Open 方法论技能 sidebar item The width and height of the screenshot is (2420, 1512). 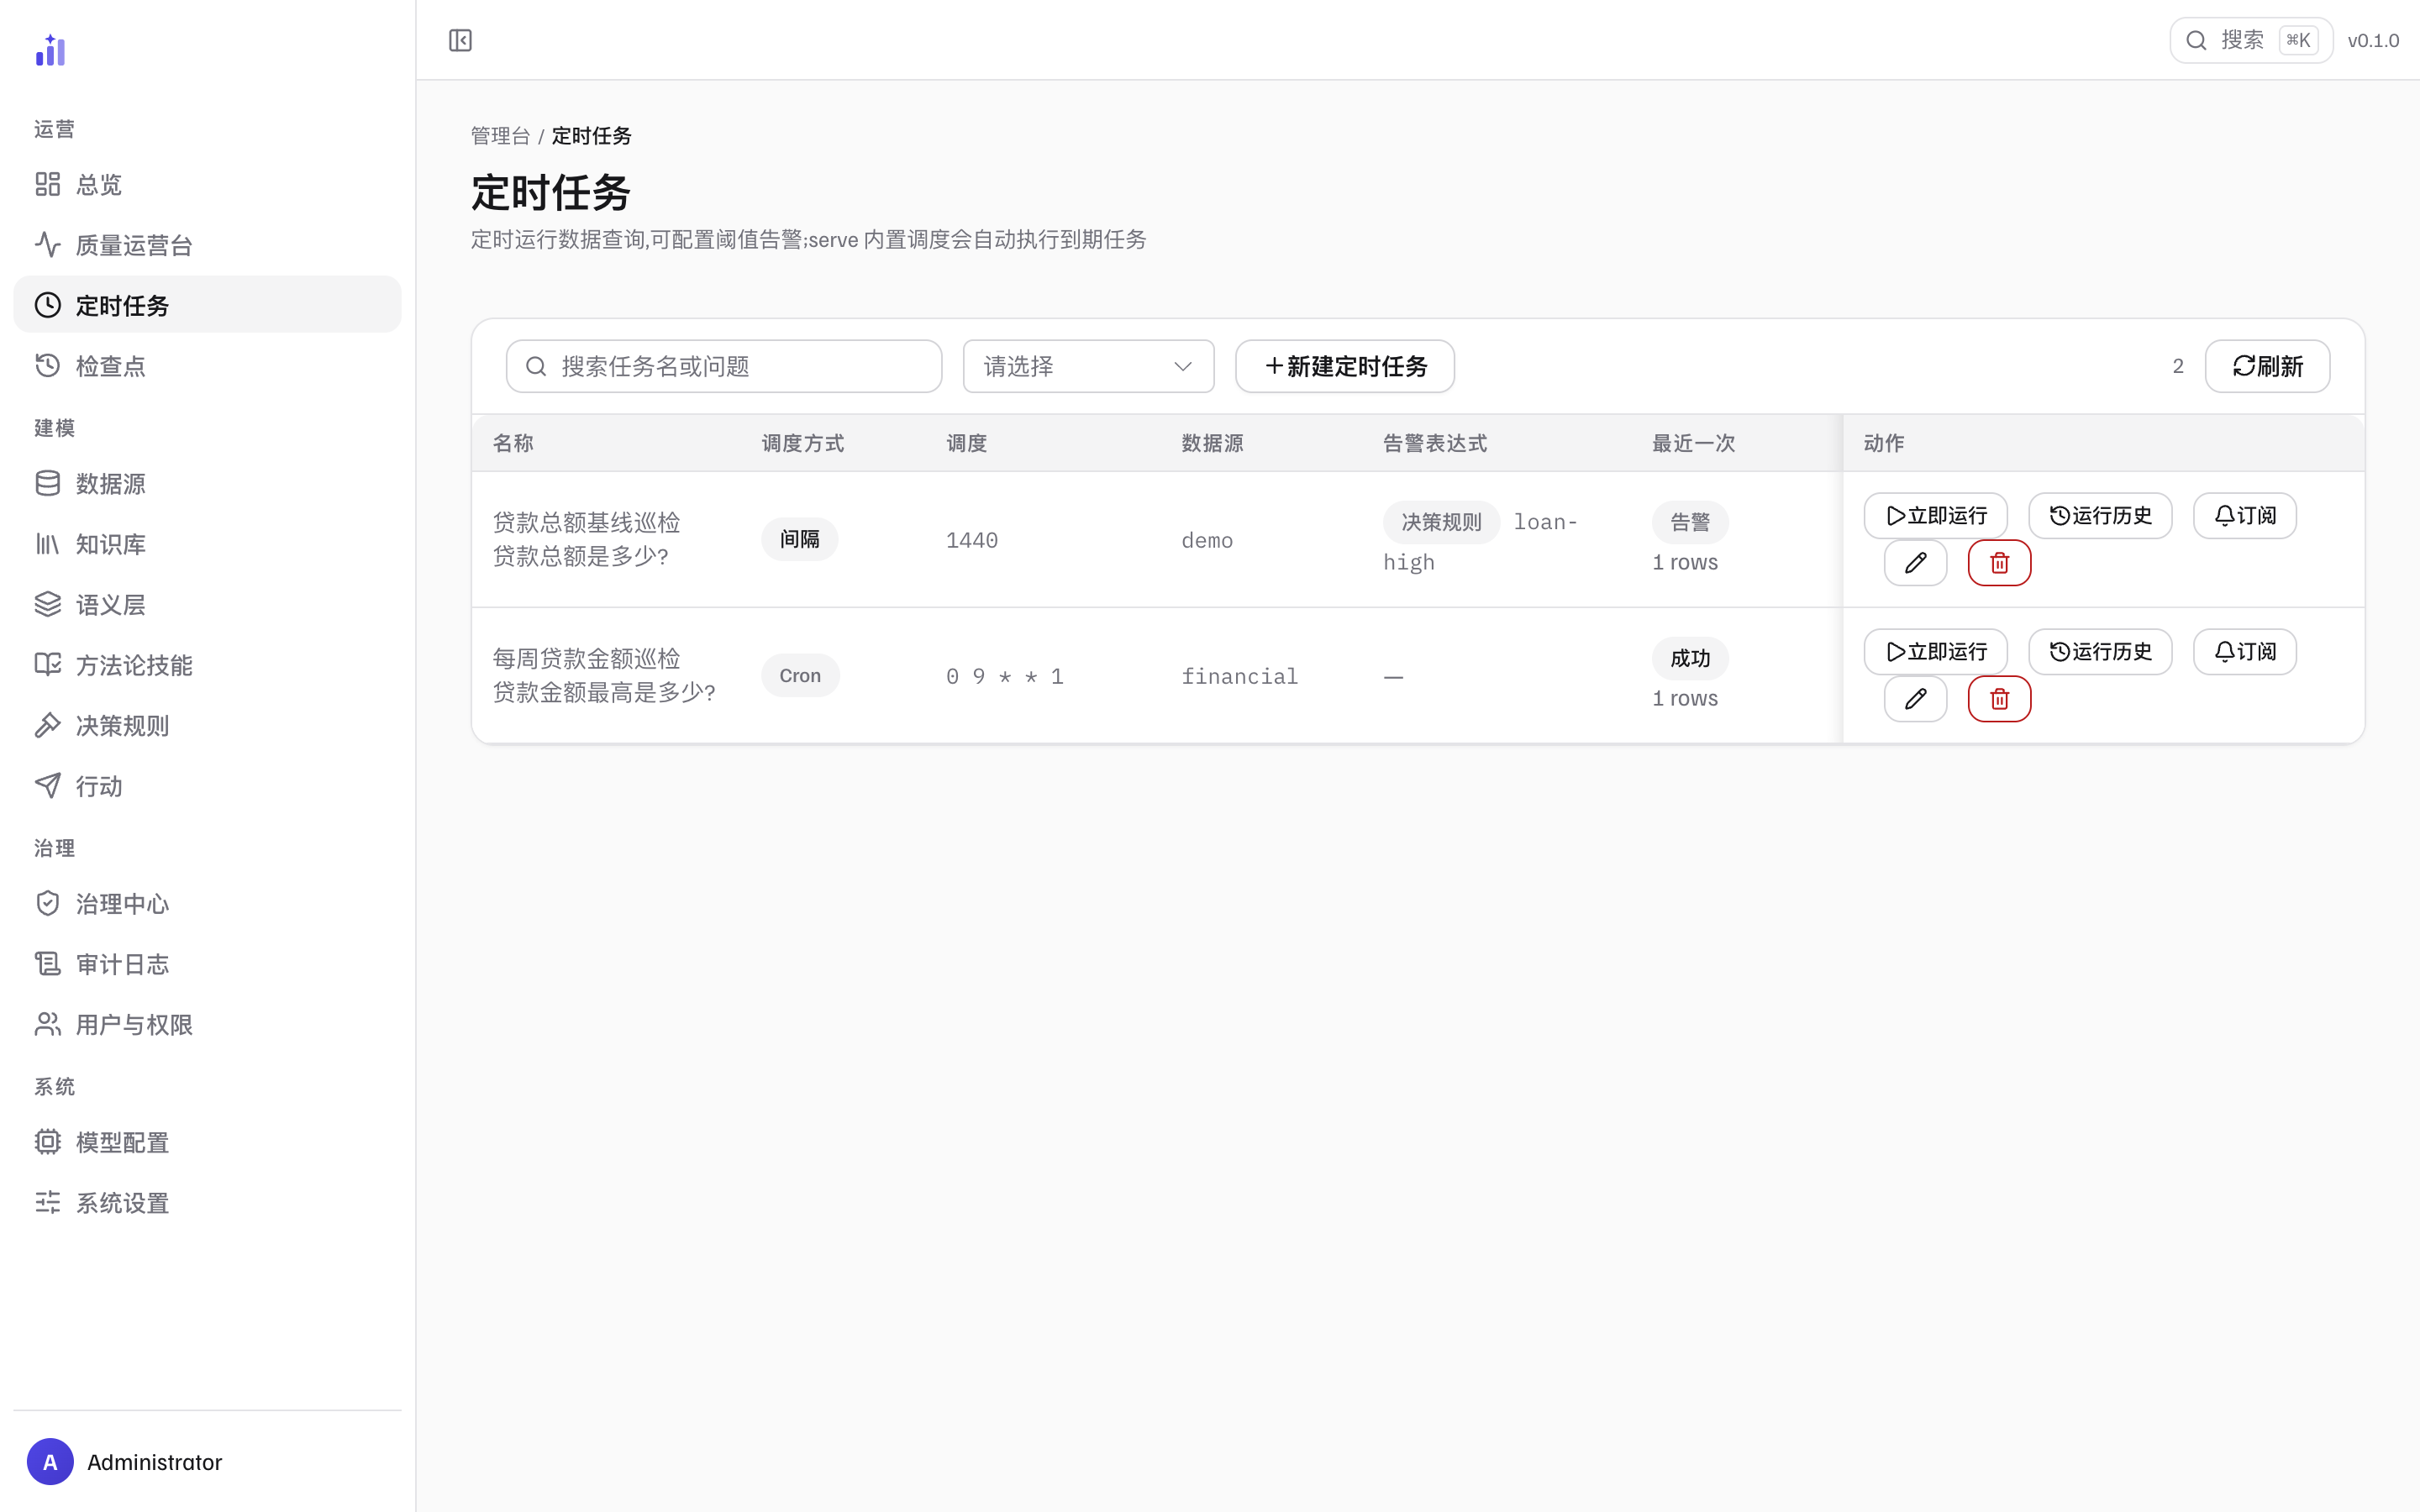click(x=207, y=665)
